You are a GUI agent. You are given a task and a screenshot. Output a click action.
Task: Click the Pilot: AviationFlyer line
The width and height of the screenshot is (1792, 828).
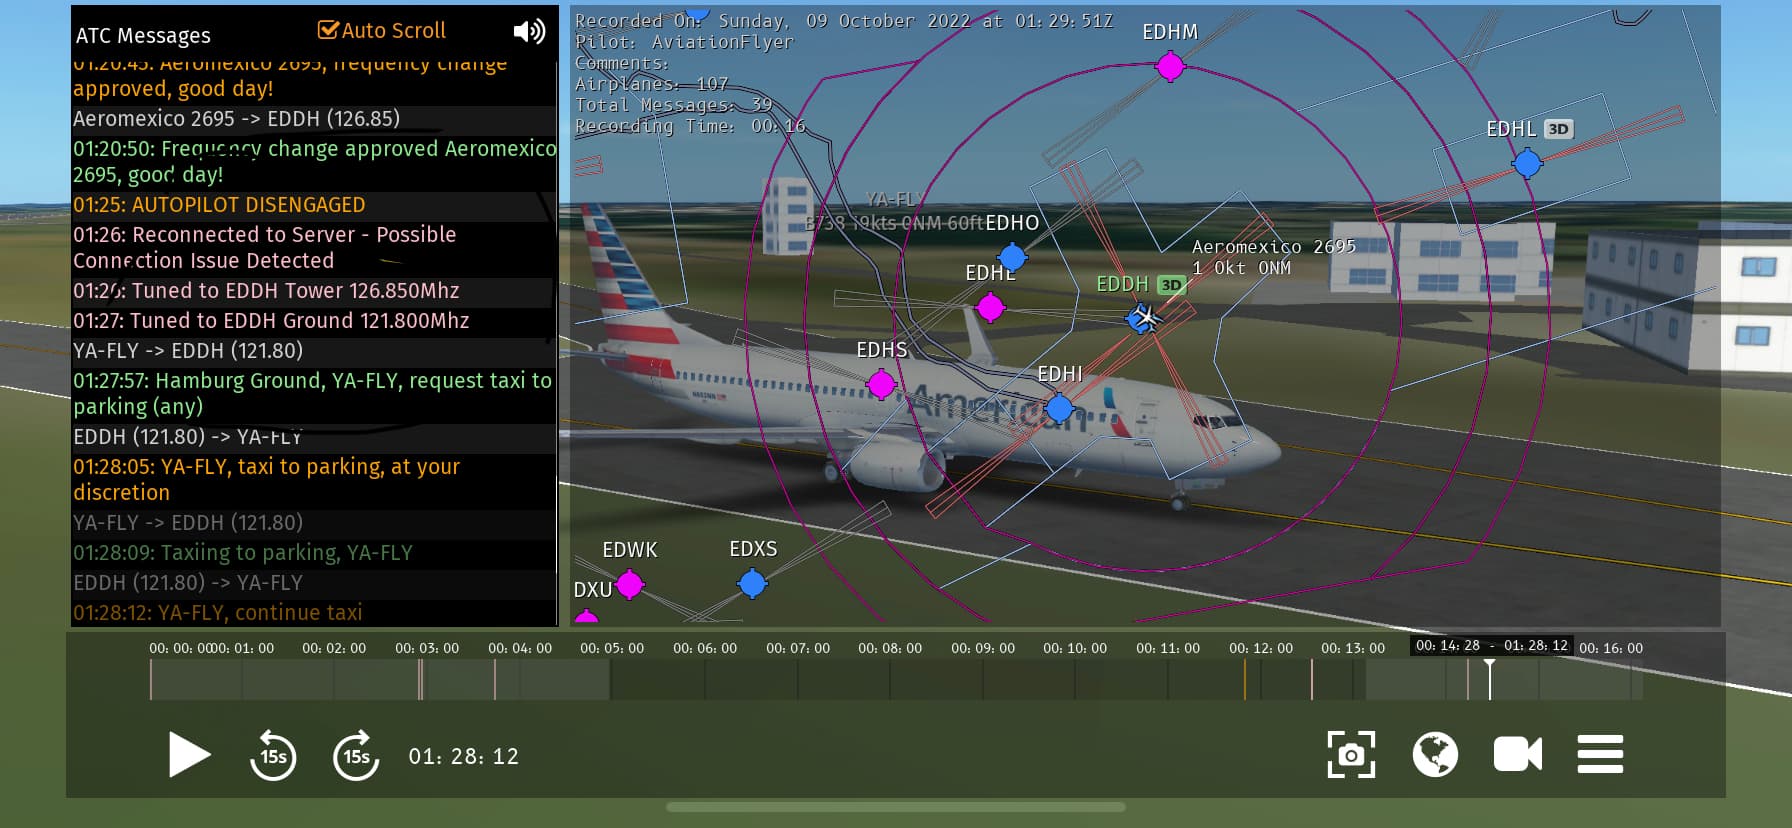684,42
